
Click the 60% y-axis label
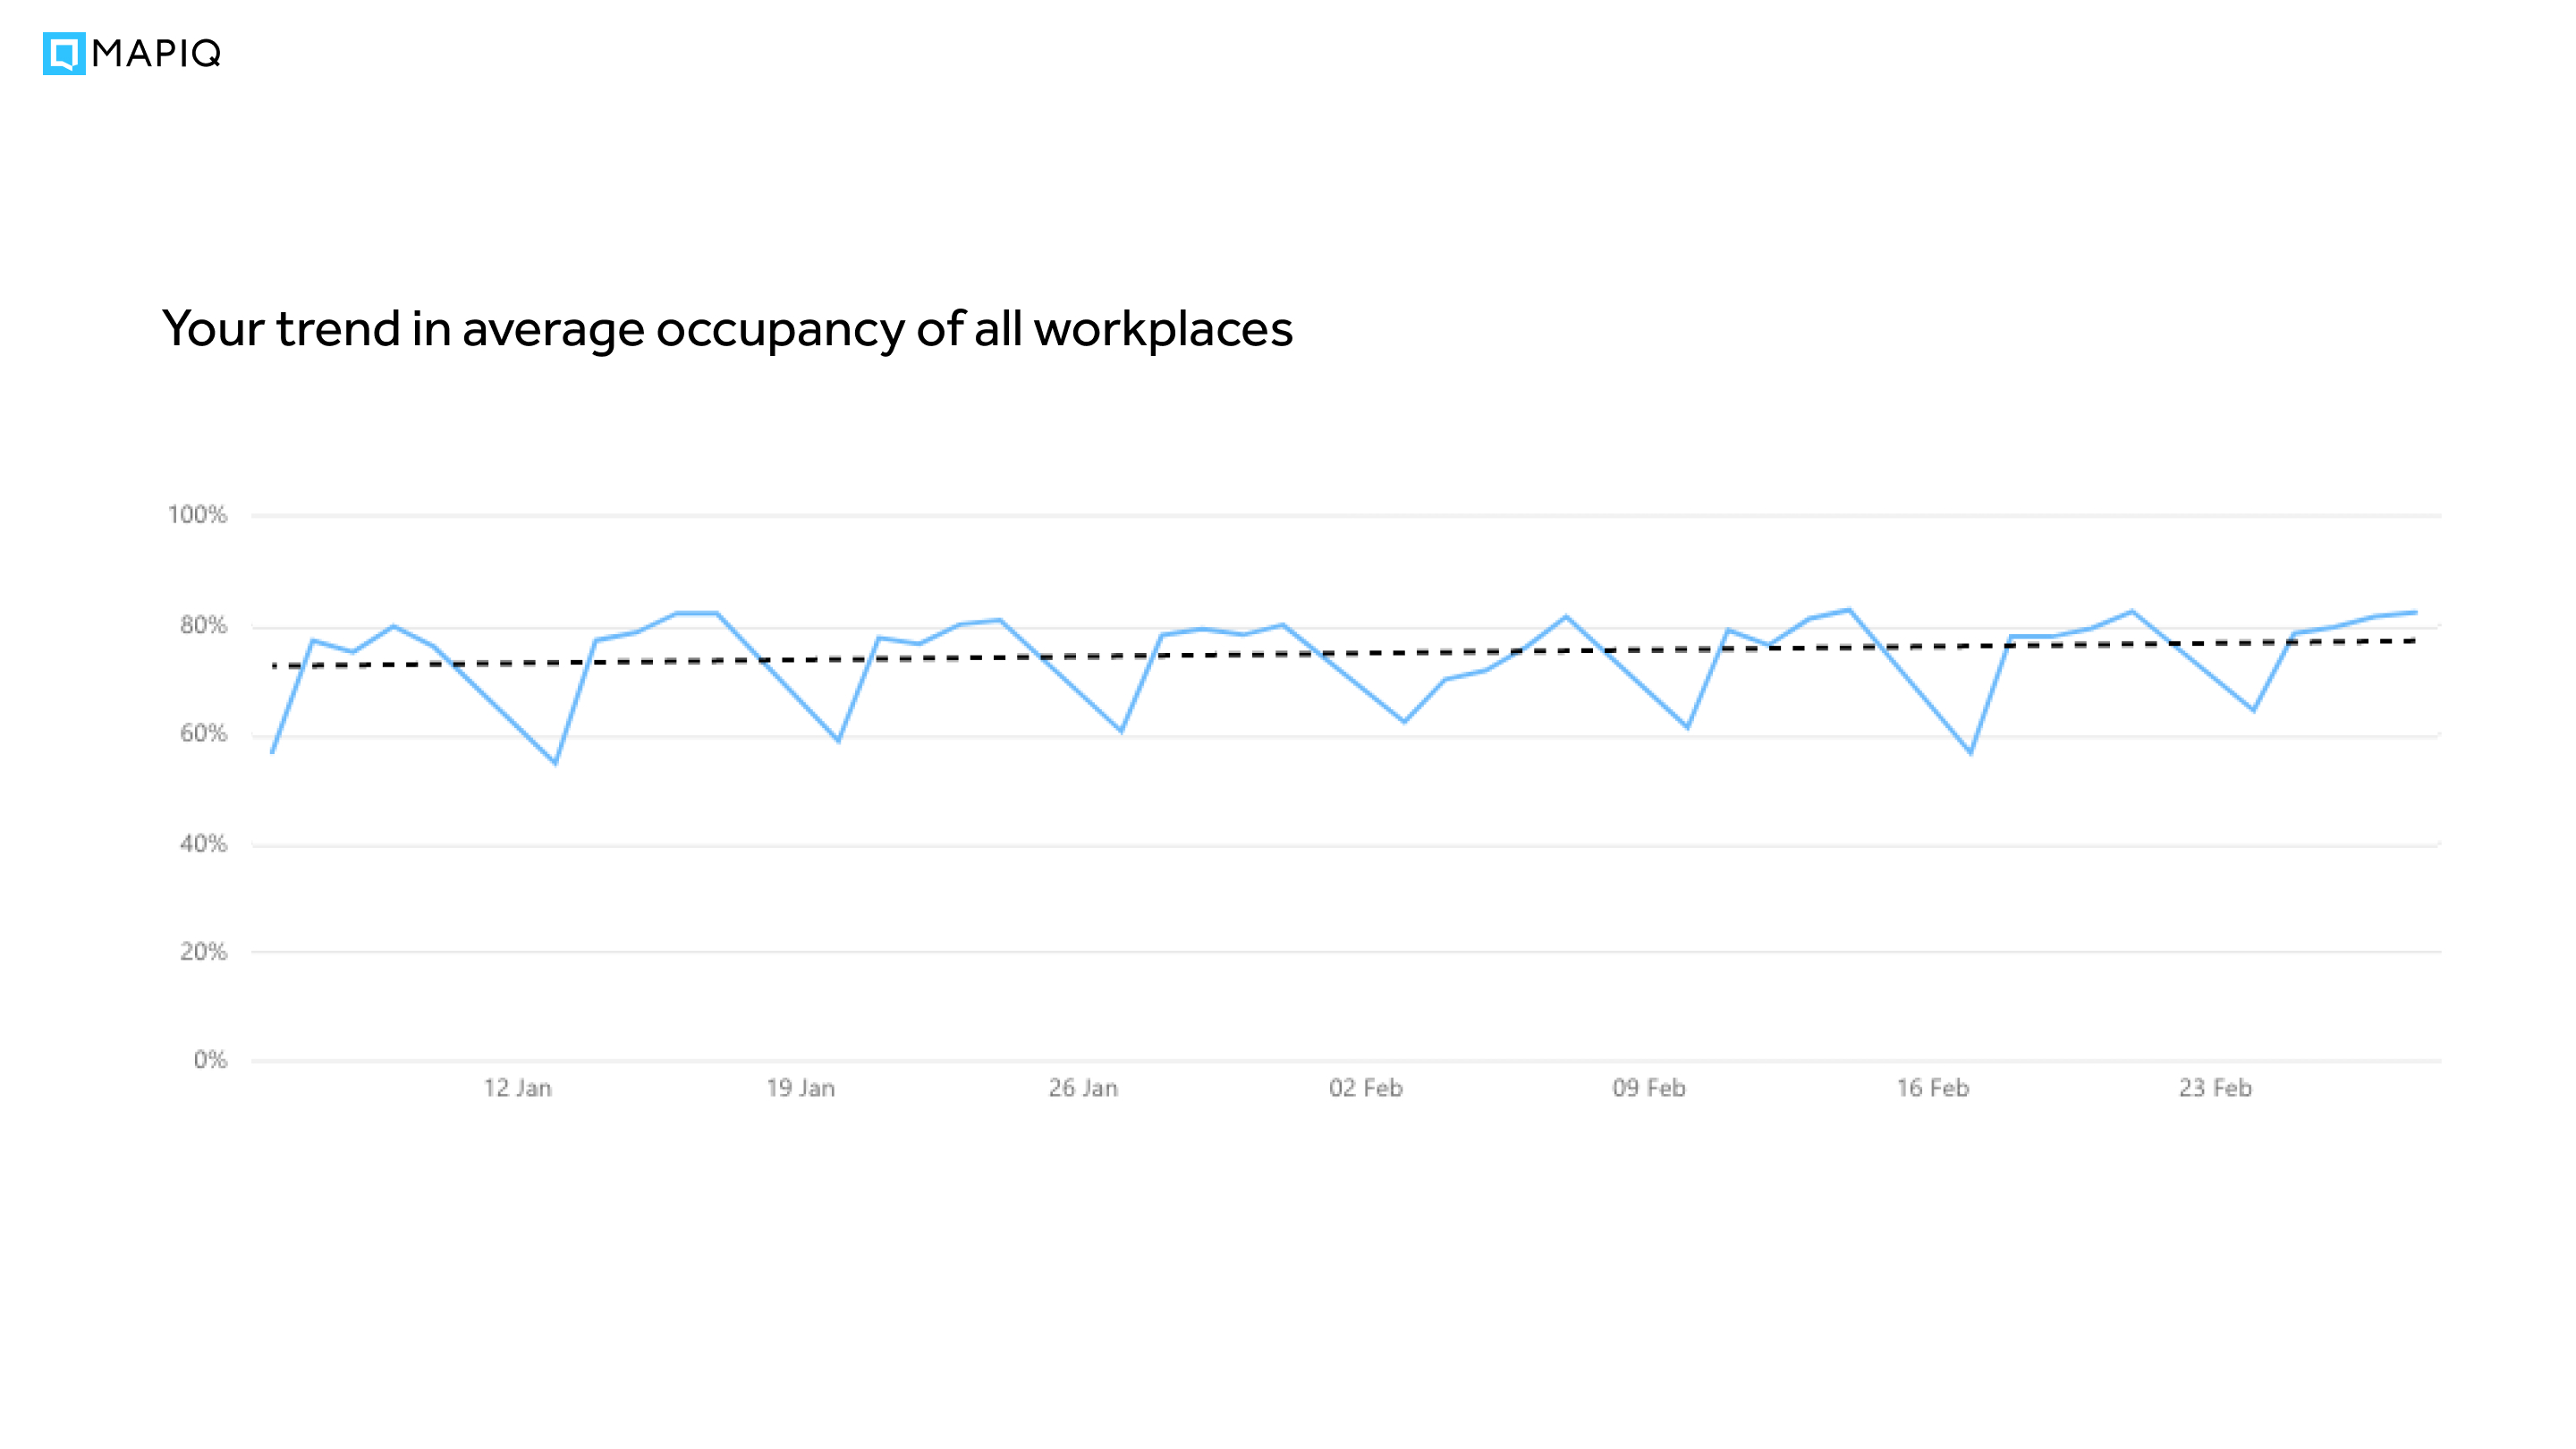point(203,734)
